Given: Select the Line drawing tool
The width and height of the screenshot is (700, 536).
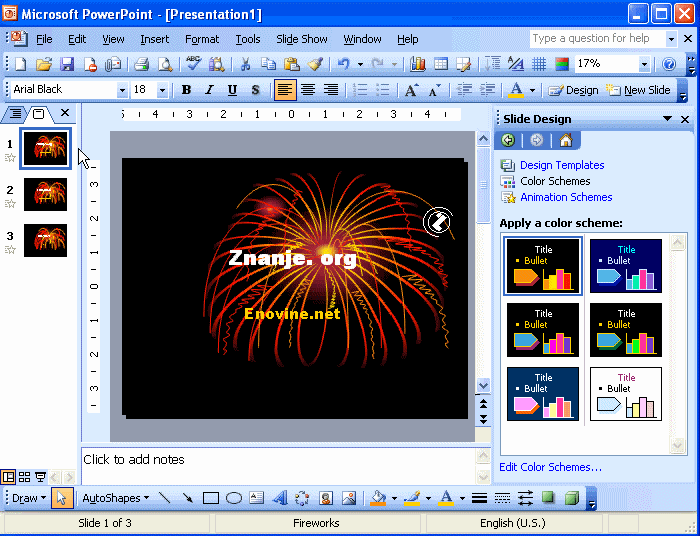Looking at the screenshot, I should coord(164,498).
